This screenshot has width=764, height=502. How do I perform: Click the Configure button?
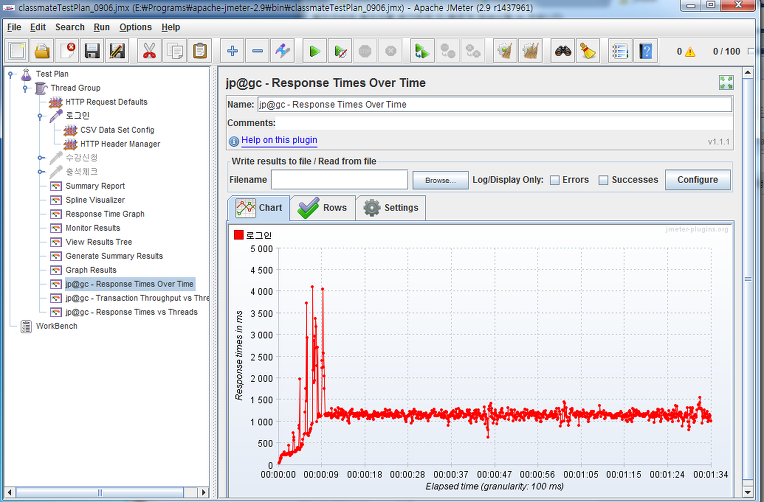coord(697,180)
